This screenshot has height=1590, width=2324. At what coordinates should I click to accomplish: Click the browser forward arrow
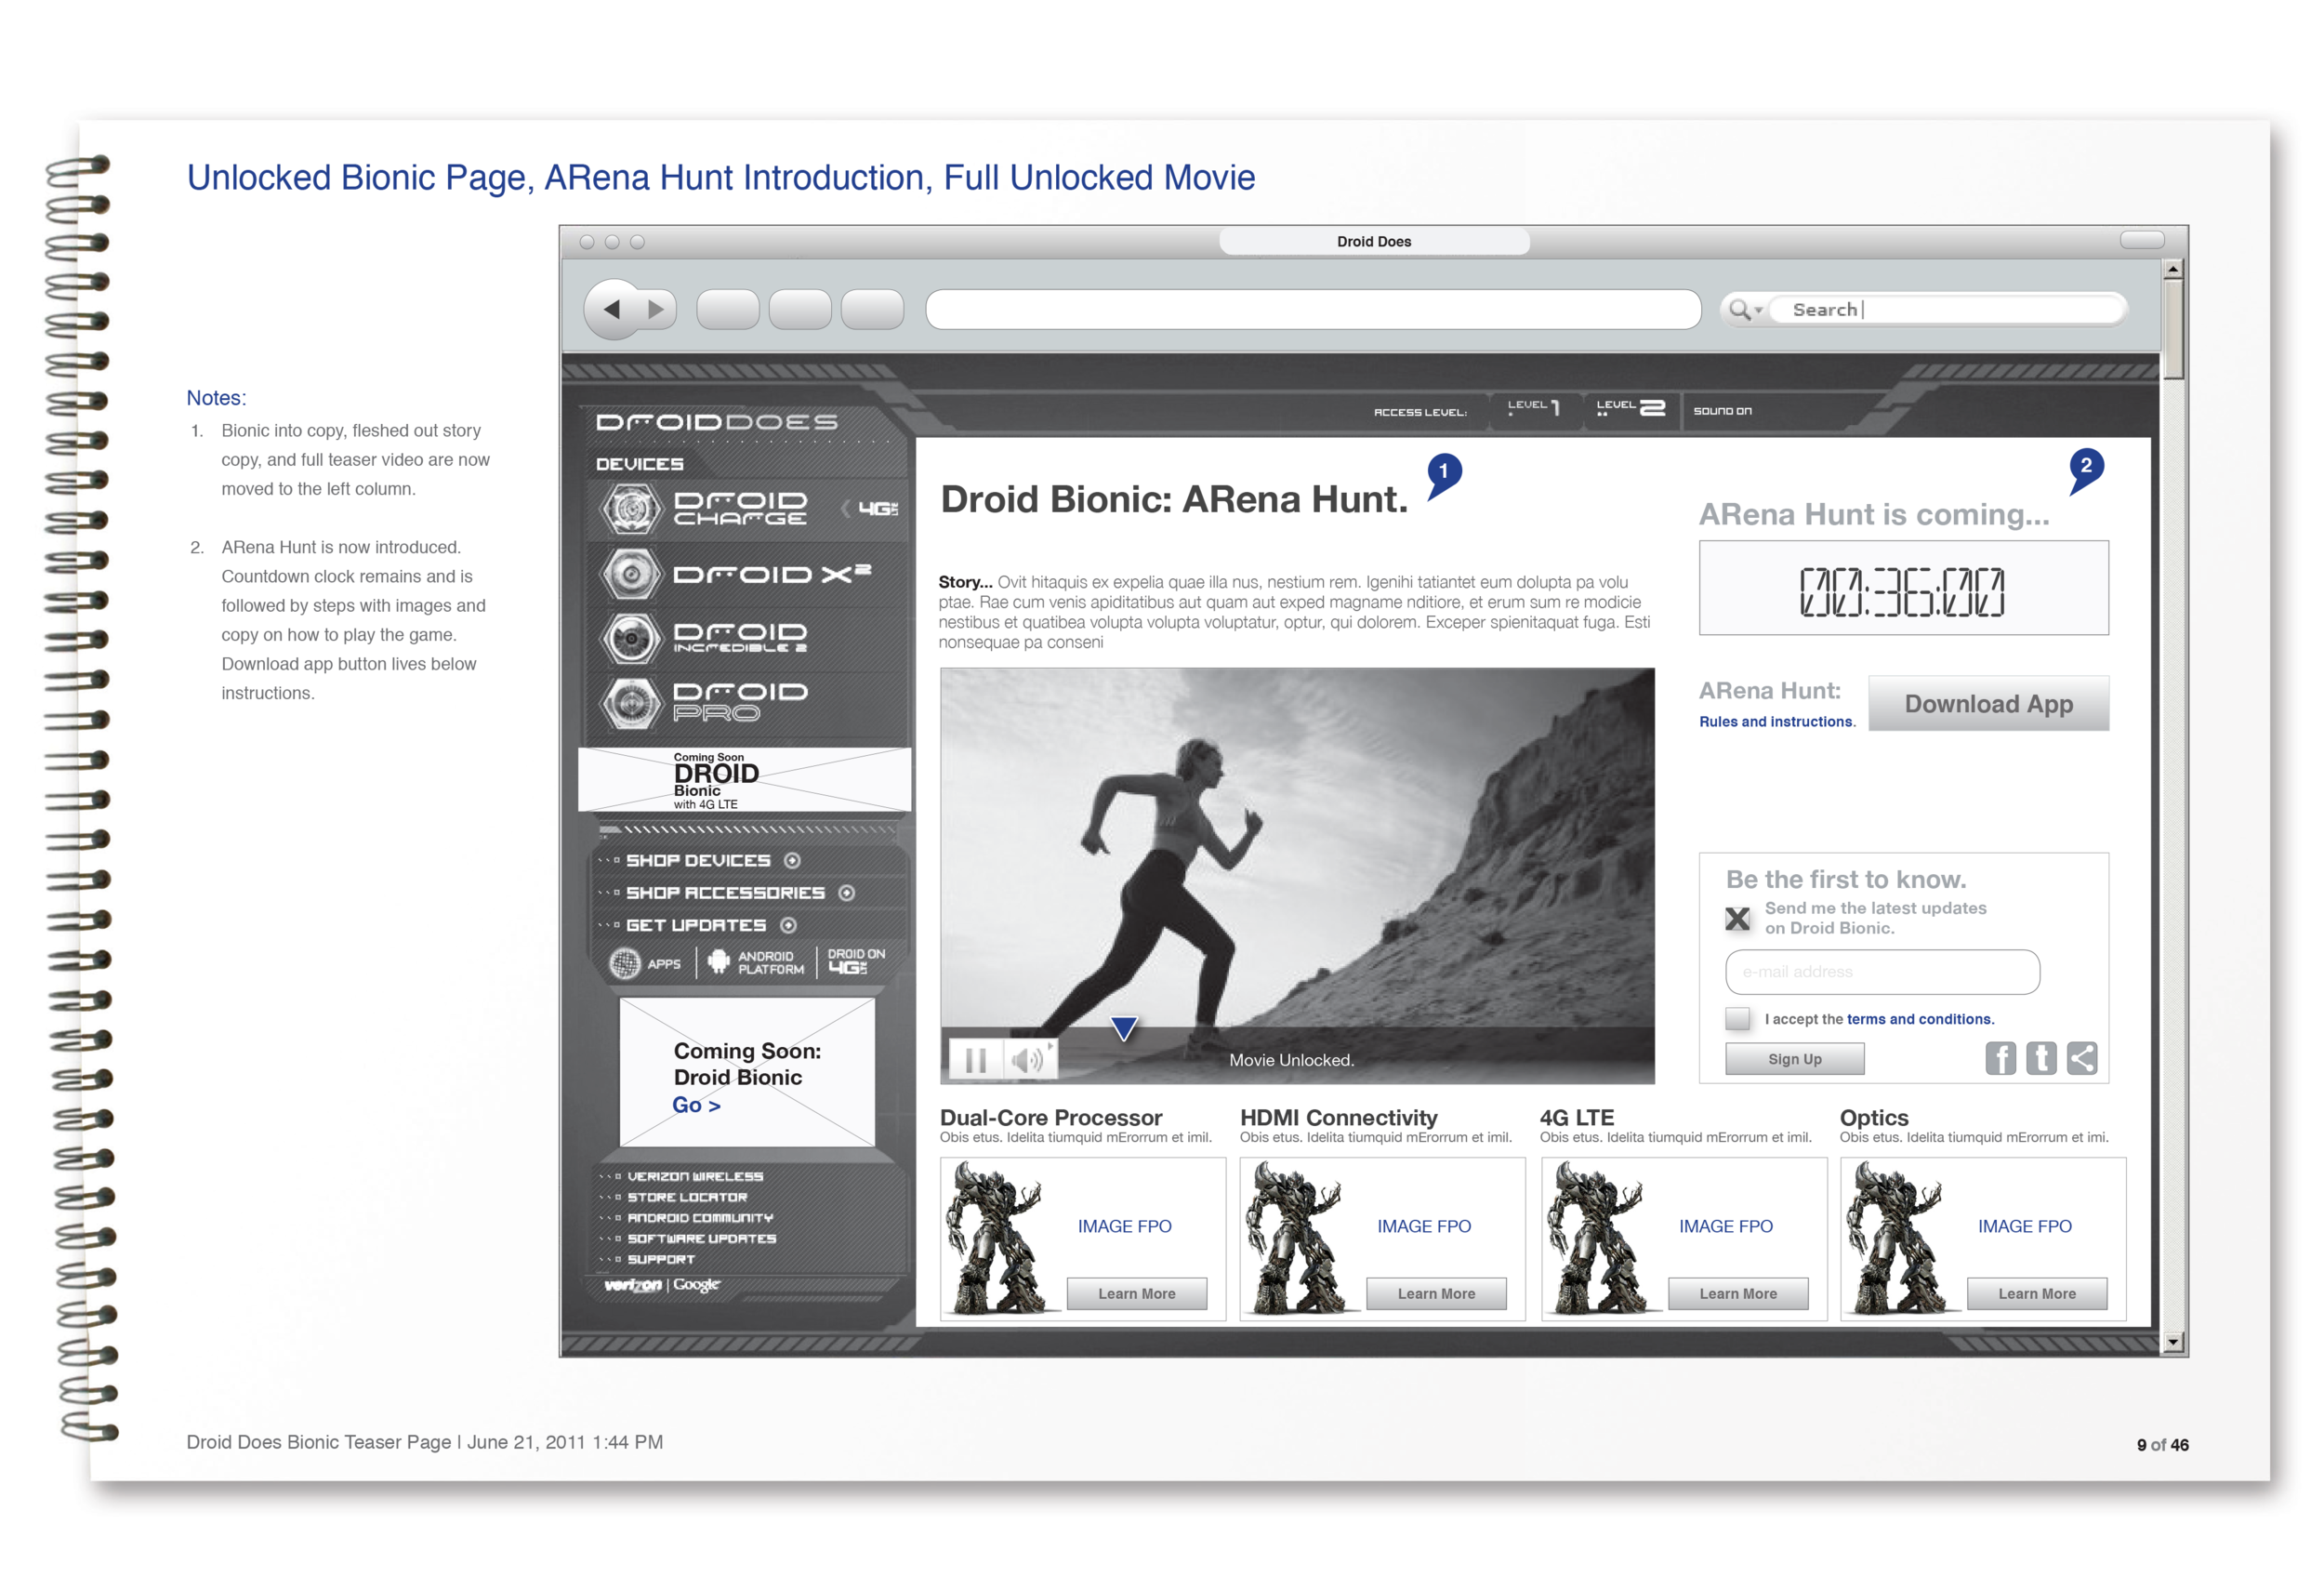[656, 310]
